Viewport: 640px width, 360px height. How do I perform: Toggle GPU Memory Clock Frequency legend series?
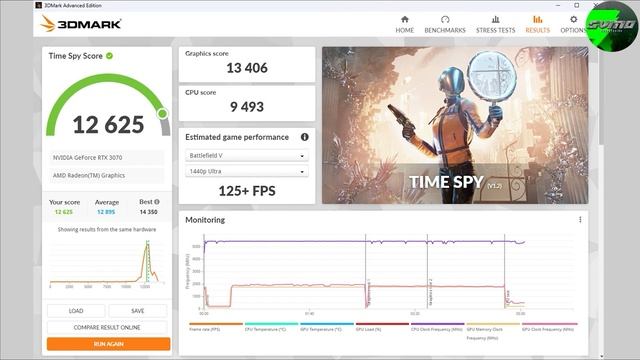coord(493,331)
